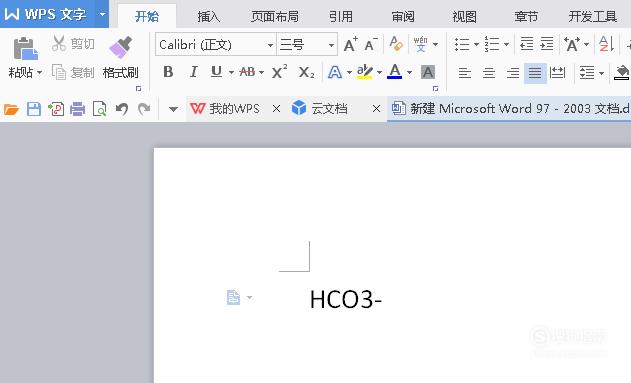Align text right
631x383 pixels.
pyautogui.click(x=513, y=73)
